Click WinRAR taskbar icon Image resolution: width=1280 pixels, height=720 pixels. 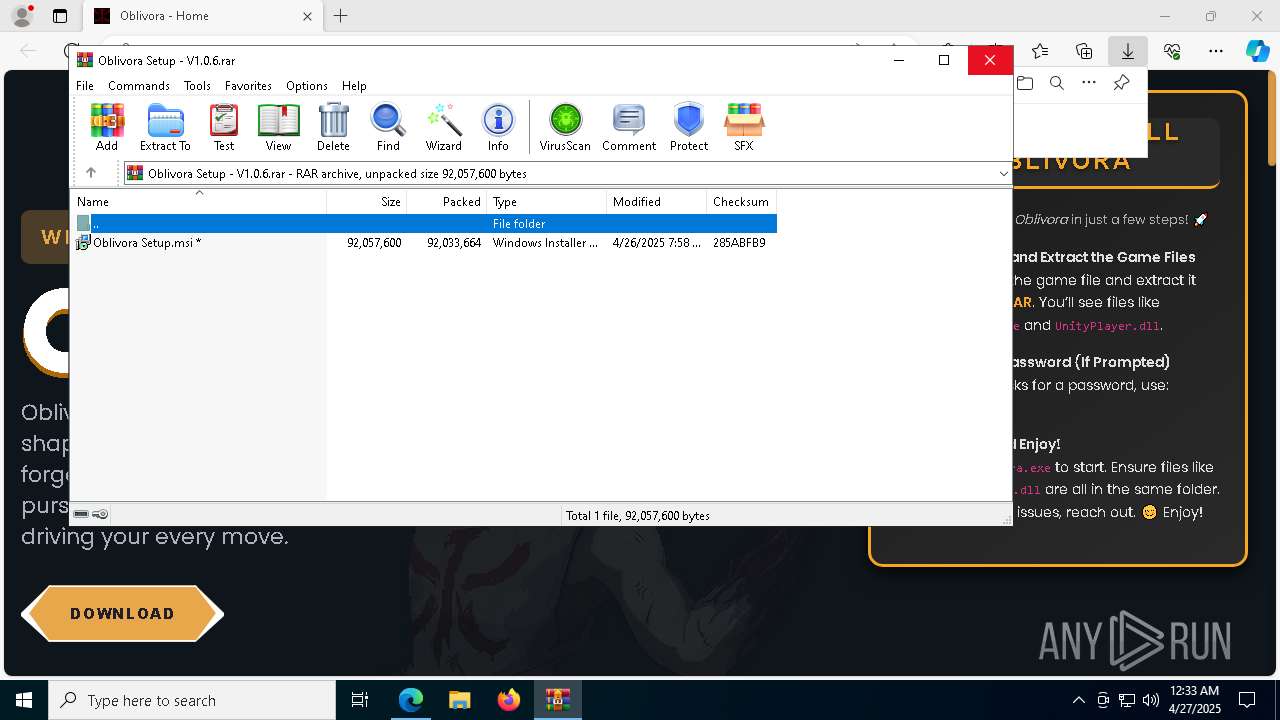(557, 700)
